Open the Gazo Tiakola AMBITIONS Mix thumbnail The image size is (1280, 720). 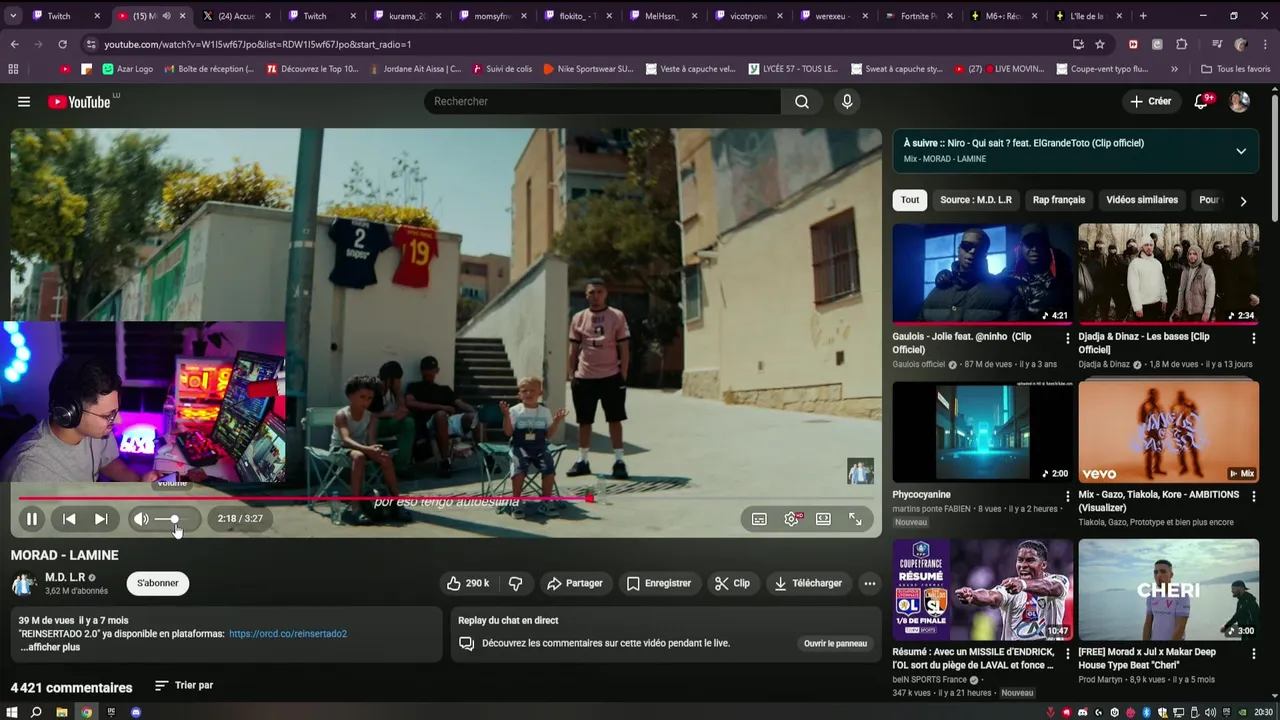1169,432
